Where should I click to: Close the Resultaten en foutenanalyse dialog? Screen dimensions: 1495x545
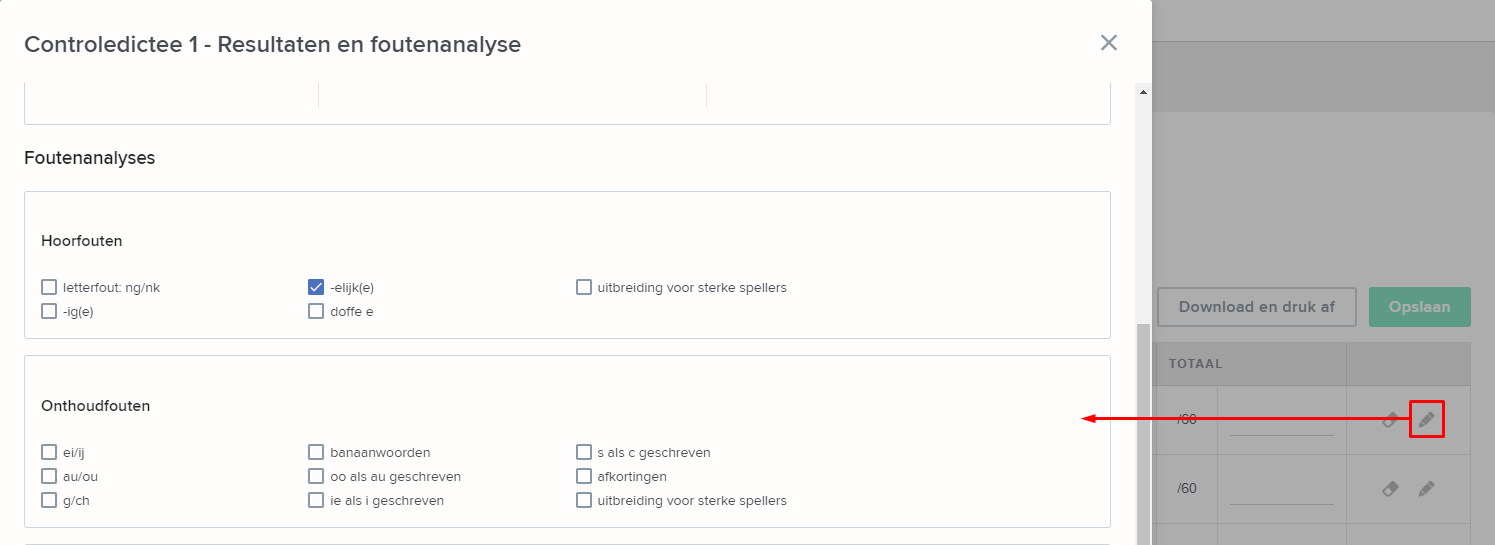tap(1108, 42)
